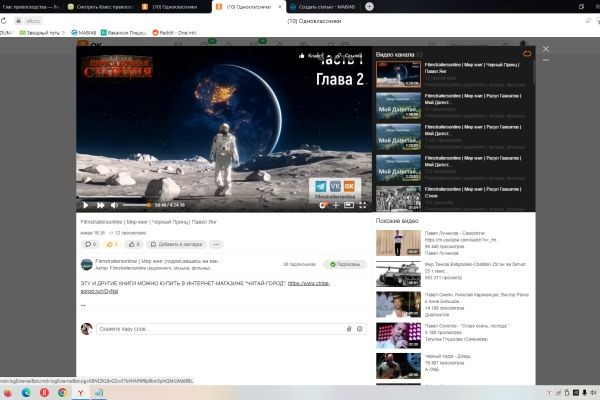Minimize the video with the dash under X
Image resolution: width=600 pixels, height=400 pixels.
(x=546, y=60)
